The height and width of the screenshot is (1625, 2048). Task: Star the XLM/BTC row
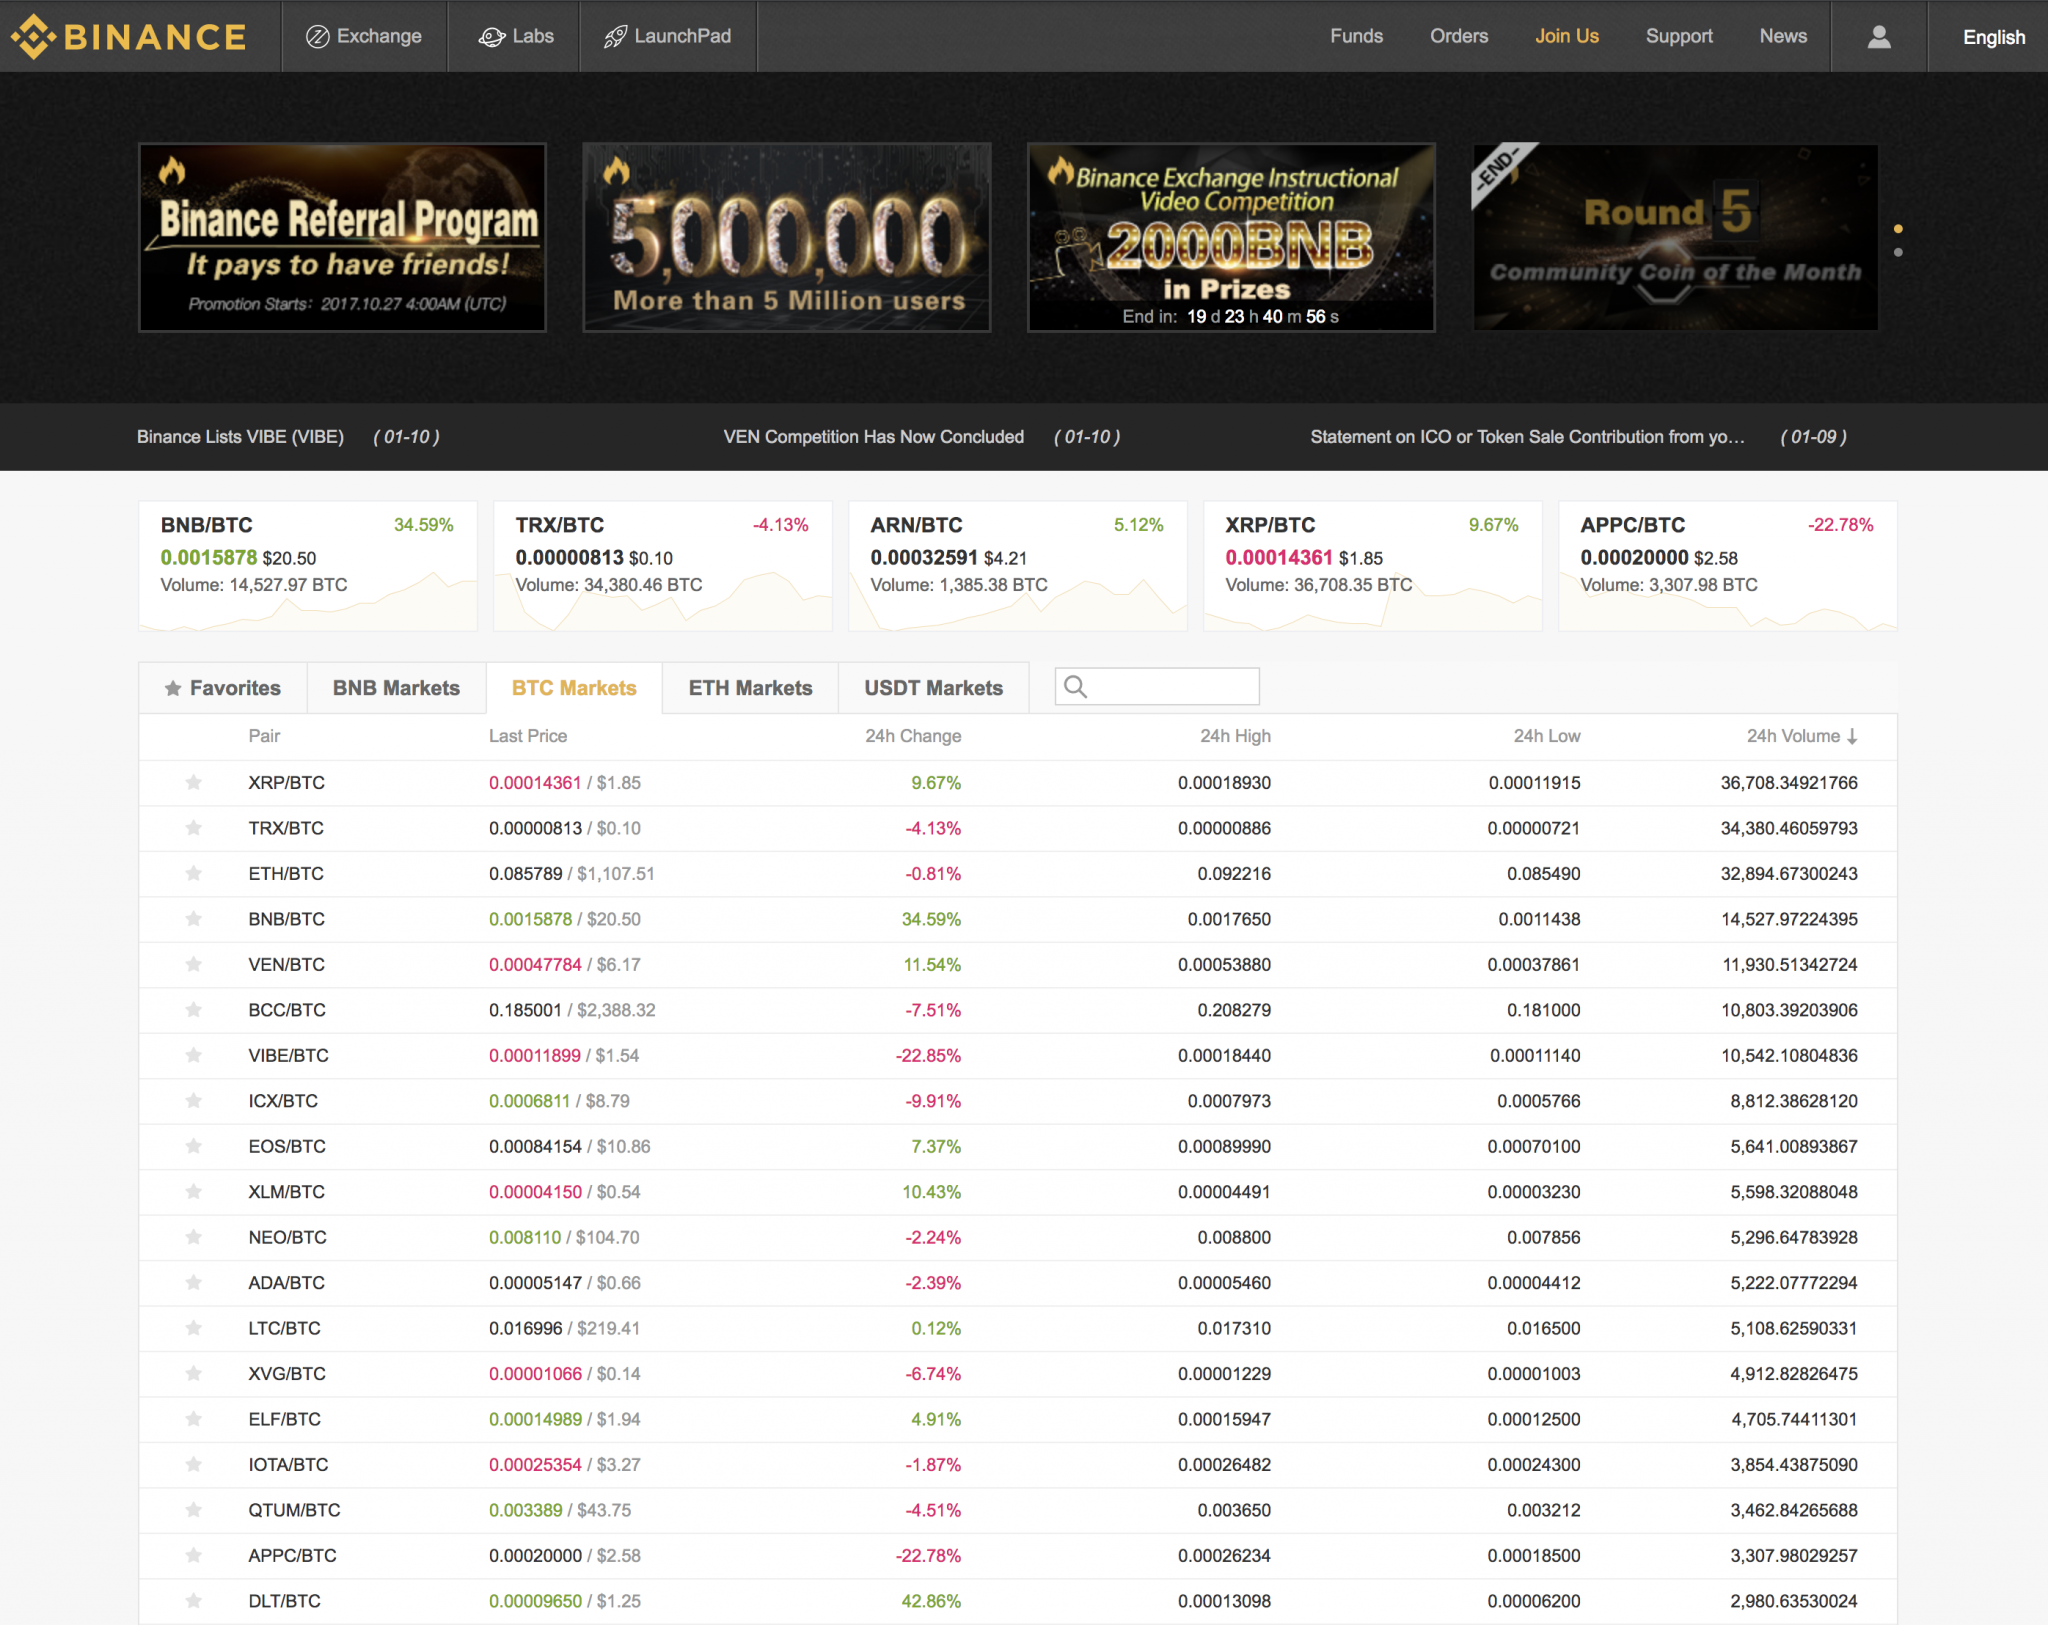click(194, 1192)
